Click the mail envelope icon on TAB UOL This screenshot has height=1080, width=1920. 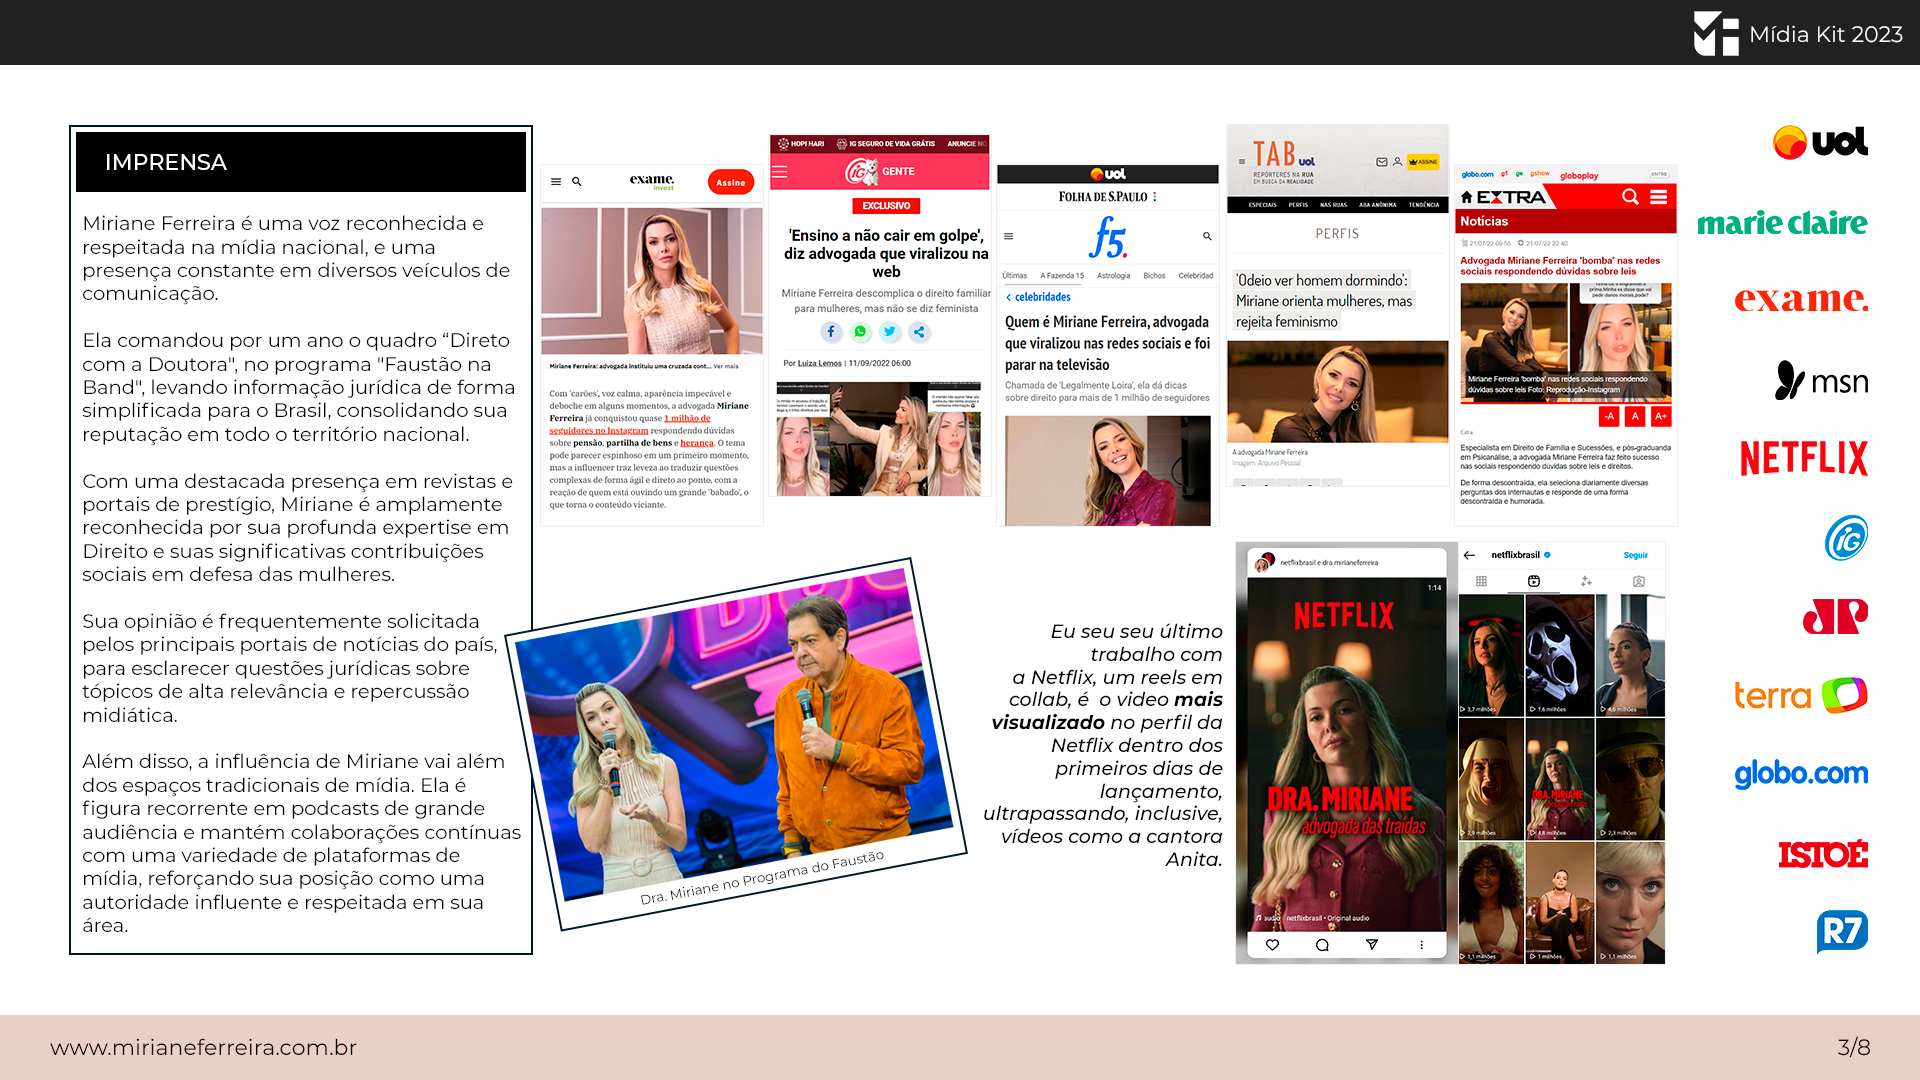(x=1382, y=162)
